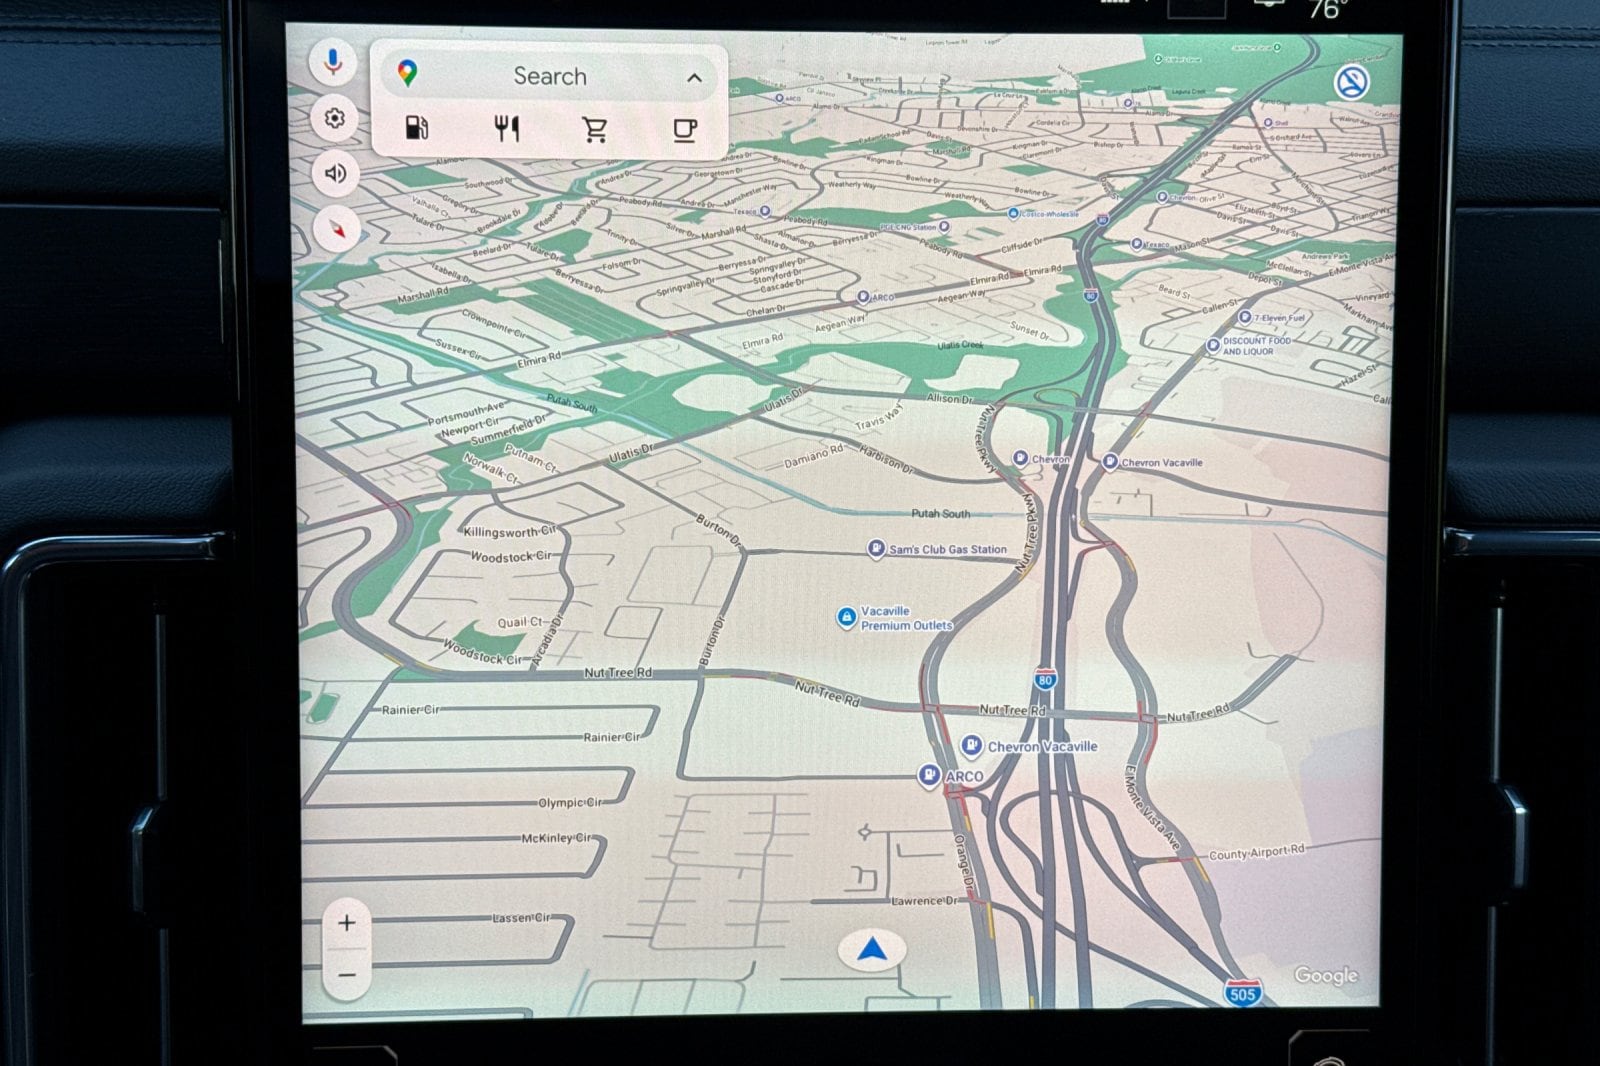Tap the 'Cliffside Dr' street label
The image size is (1600, 1066).
pos(1022,246)
